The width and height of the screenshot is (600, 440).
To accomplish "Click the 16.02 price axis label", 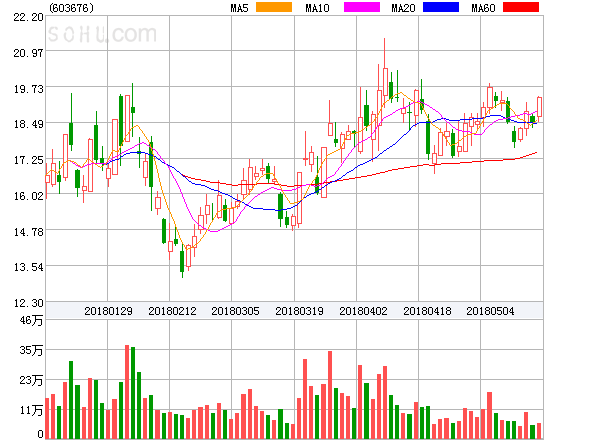I will pos(28,196).
